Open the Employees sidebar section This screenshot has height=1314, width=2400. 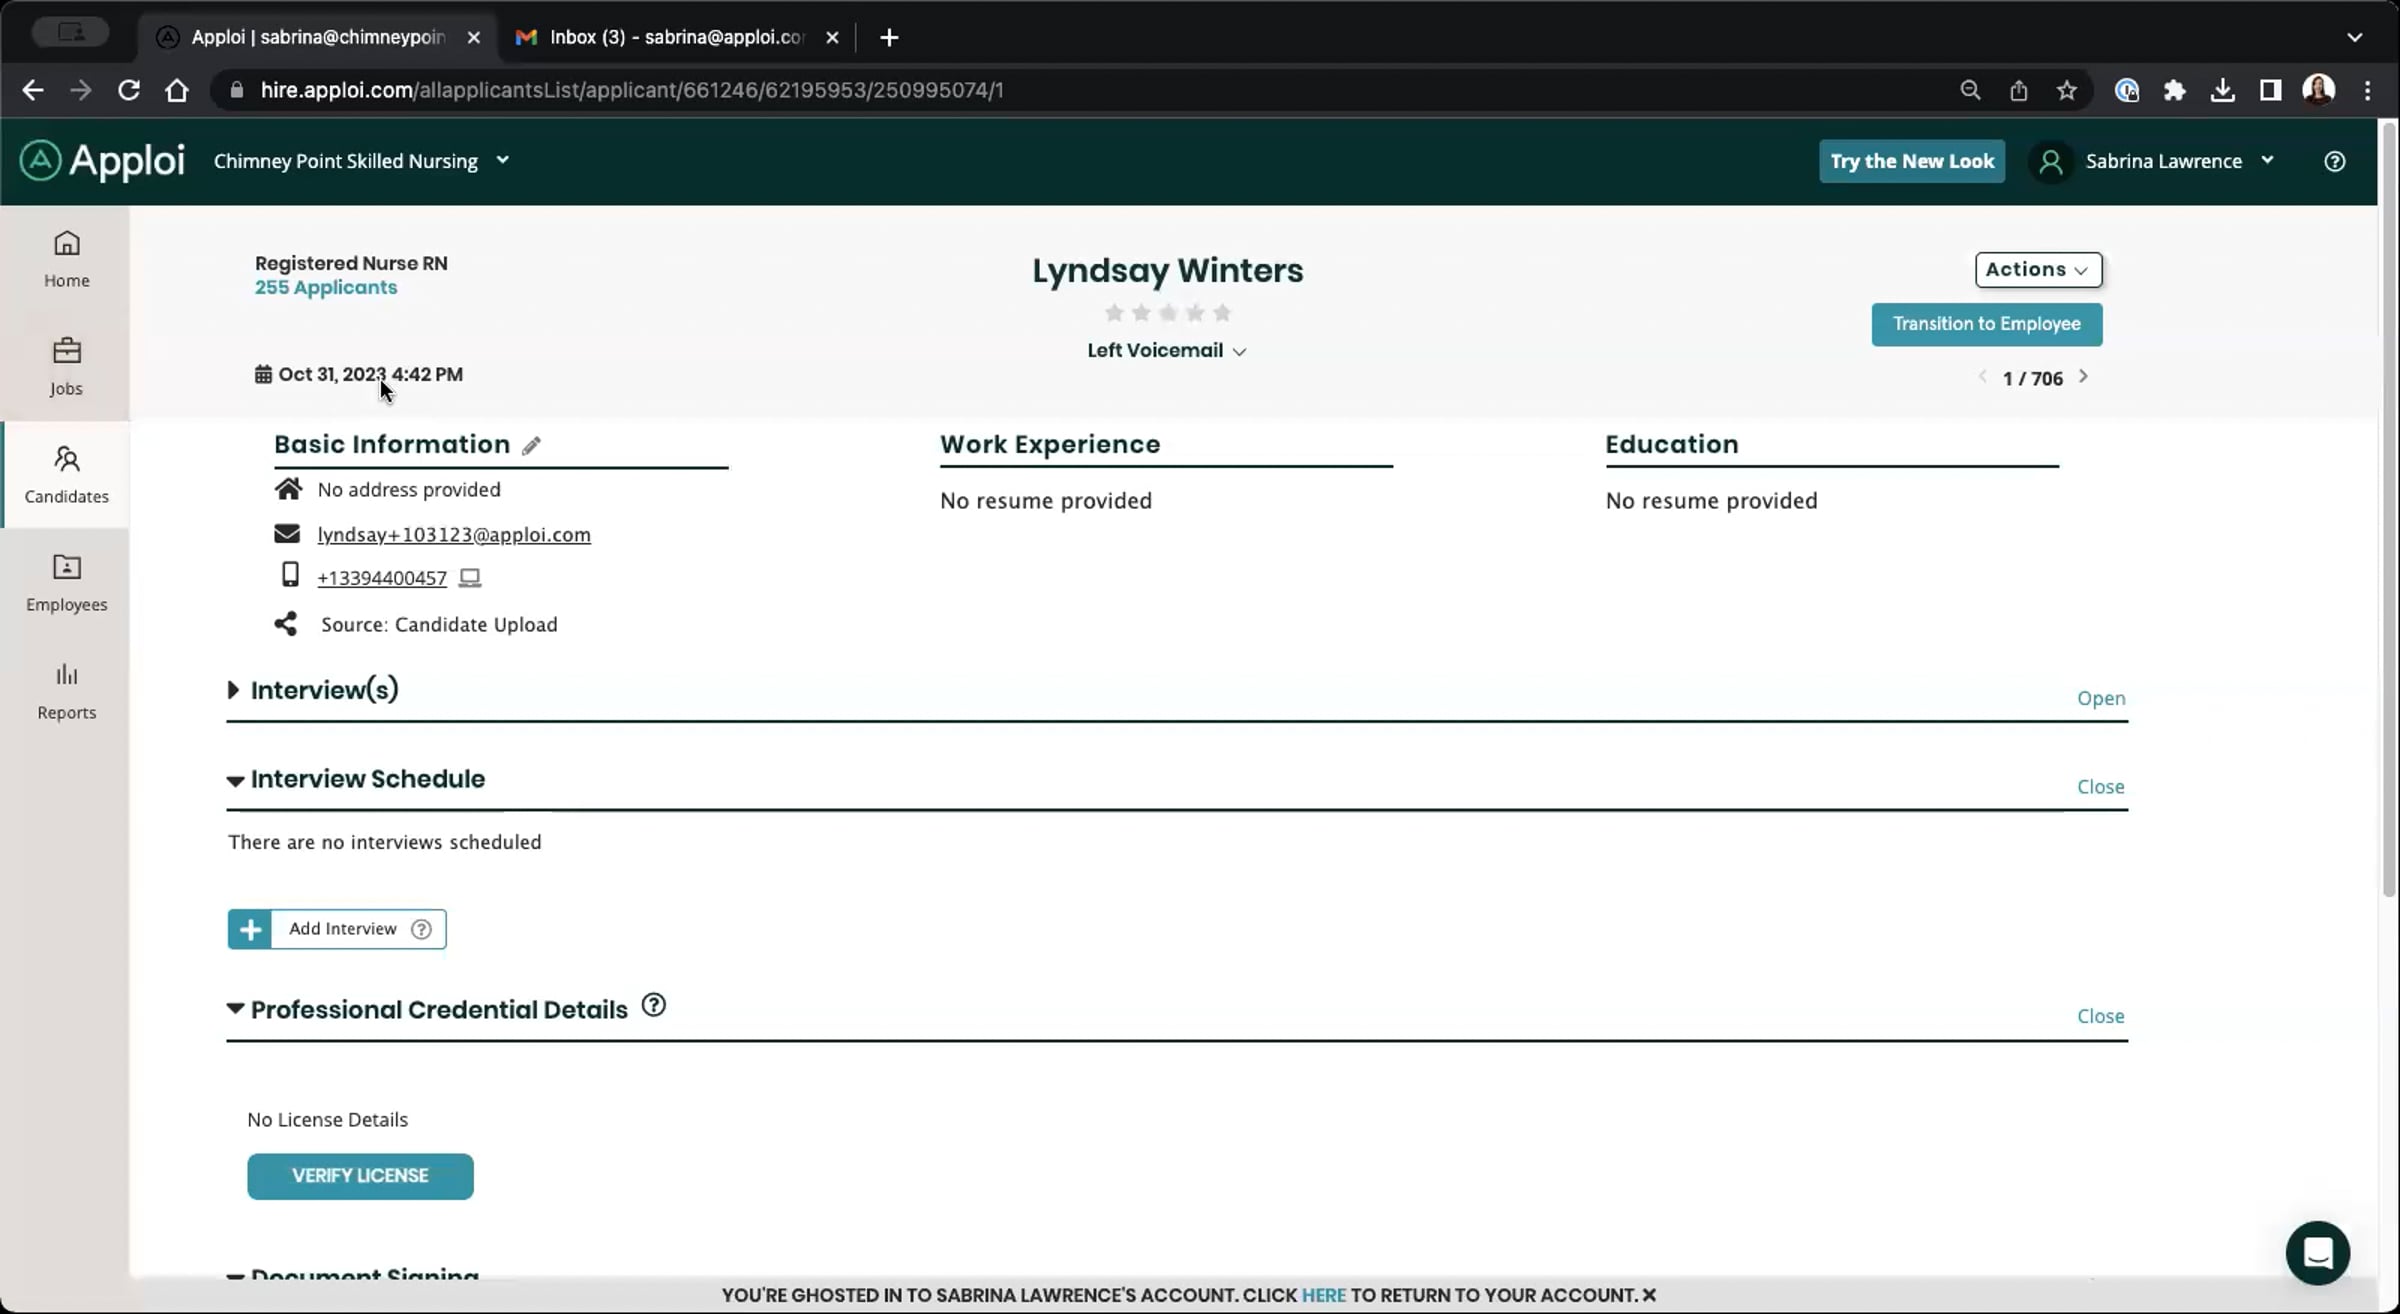point(66,582)
